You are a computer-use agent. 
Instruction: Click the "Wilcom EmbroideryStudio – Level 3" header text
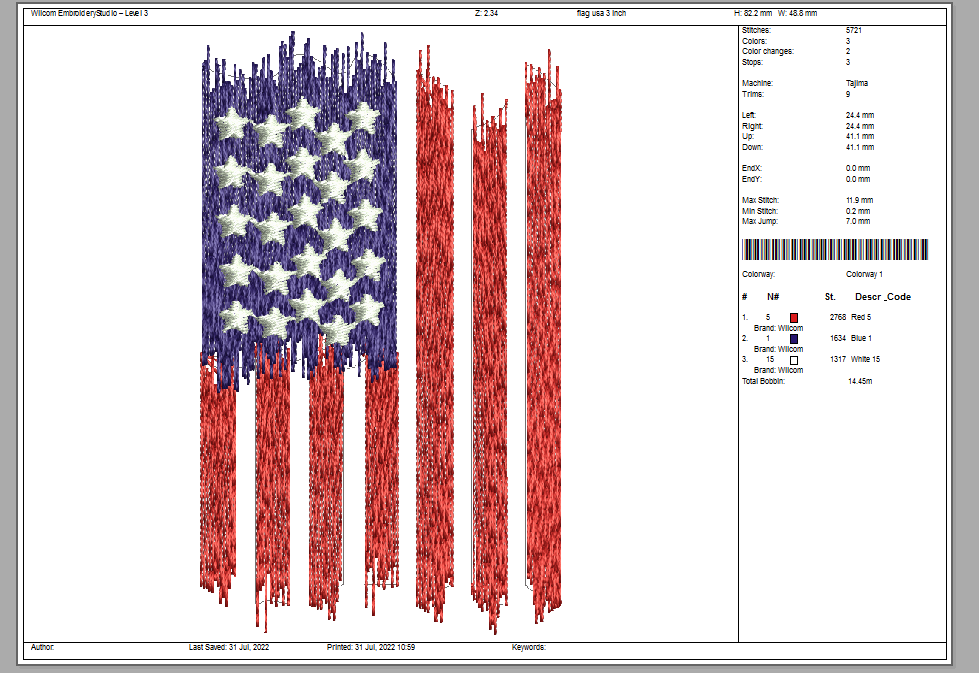tap(89, 13)
